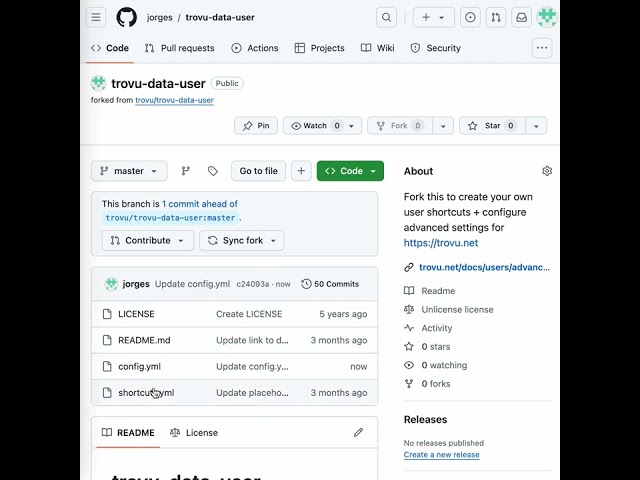The image size is (640, 480).
Task: Open the notifications inbox icon
Action: 521,18
